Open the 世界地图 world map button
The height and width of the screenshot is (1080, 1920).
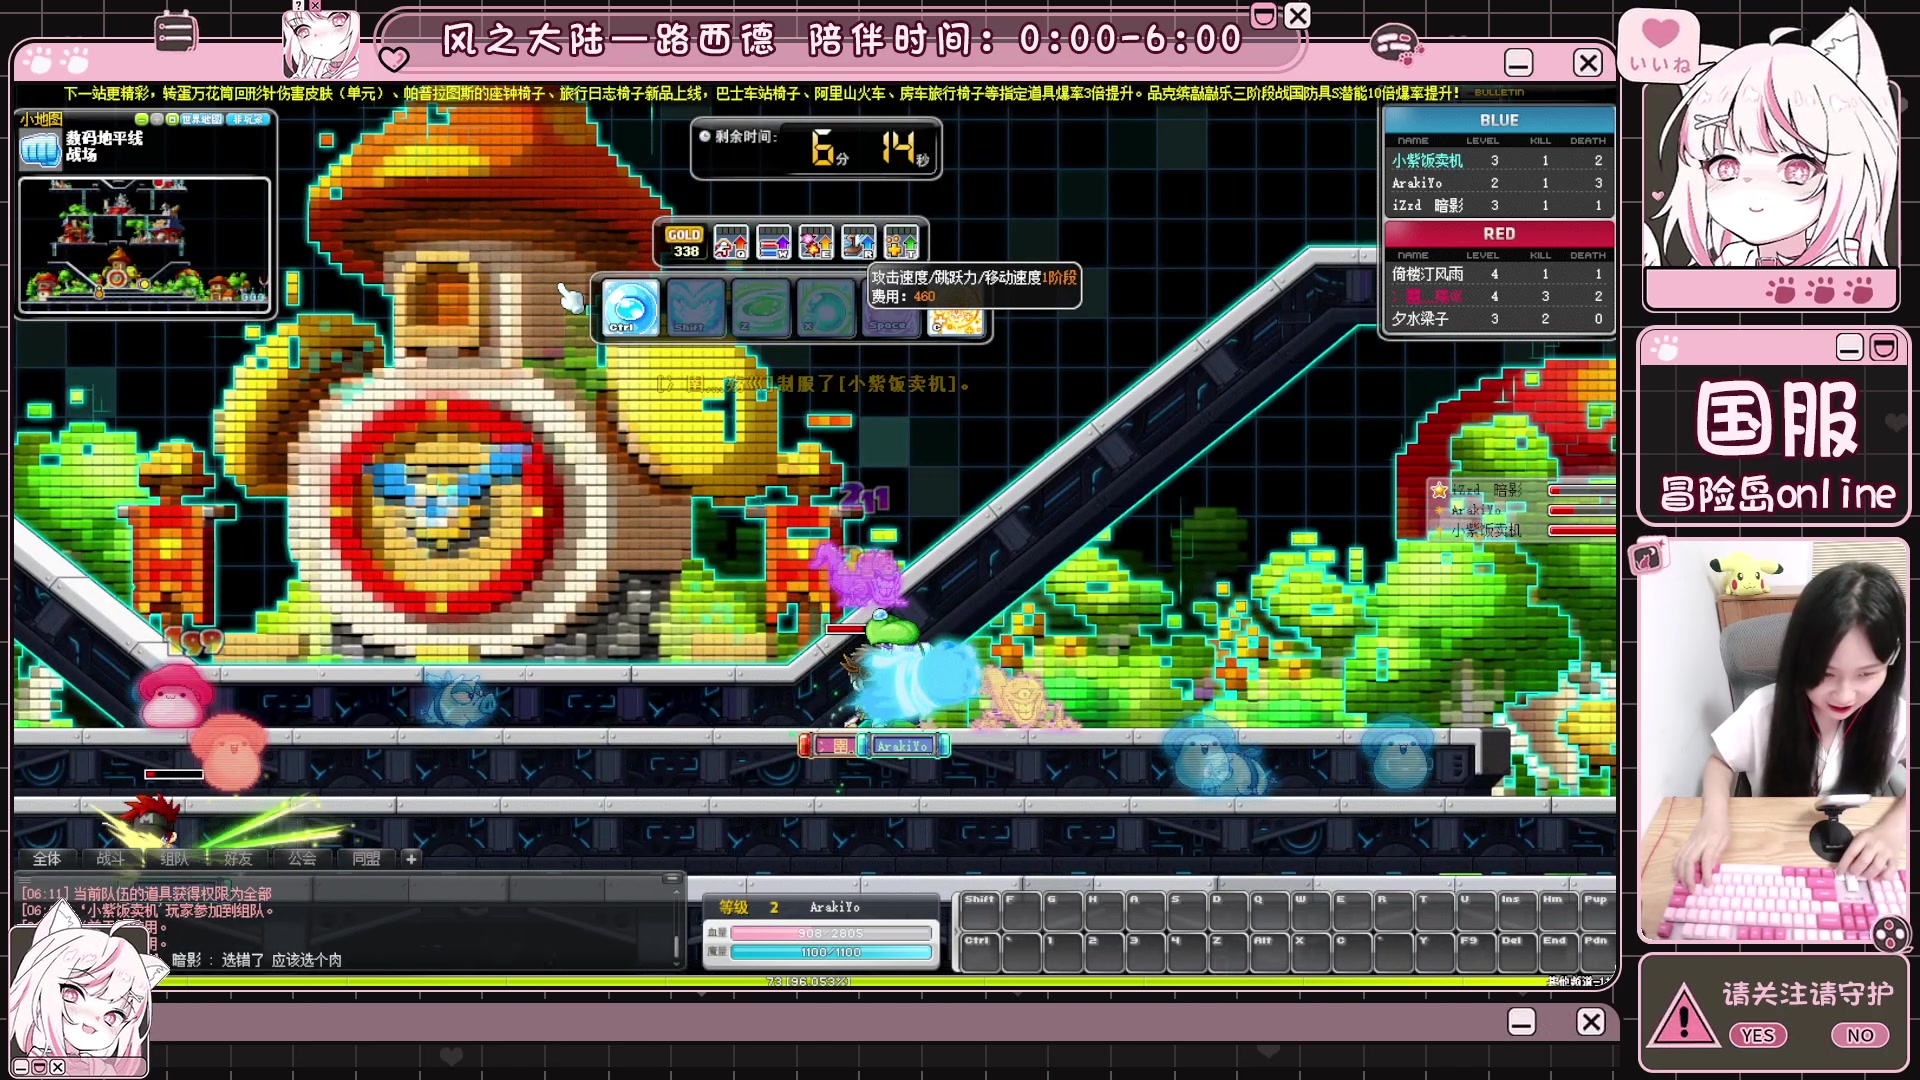pyautogui.click(x=202, y=119)
